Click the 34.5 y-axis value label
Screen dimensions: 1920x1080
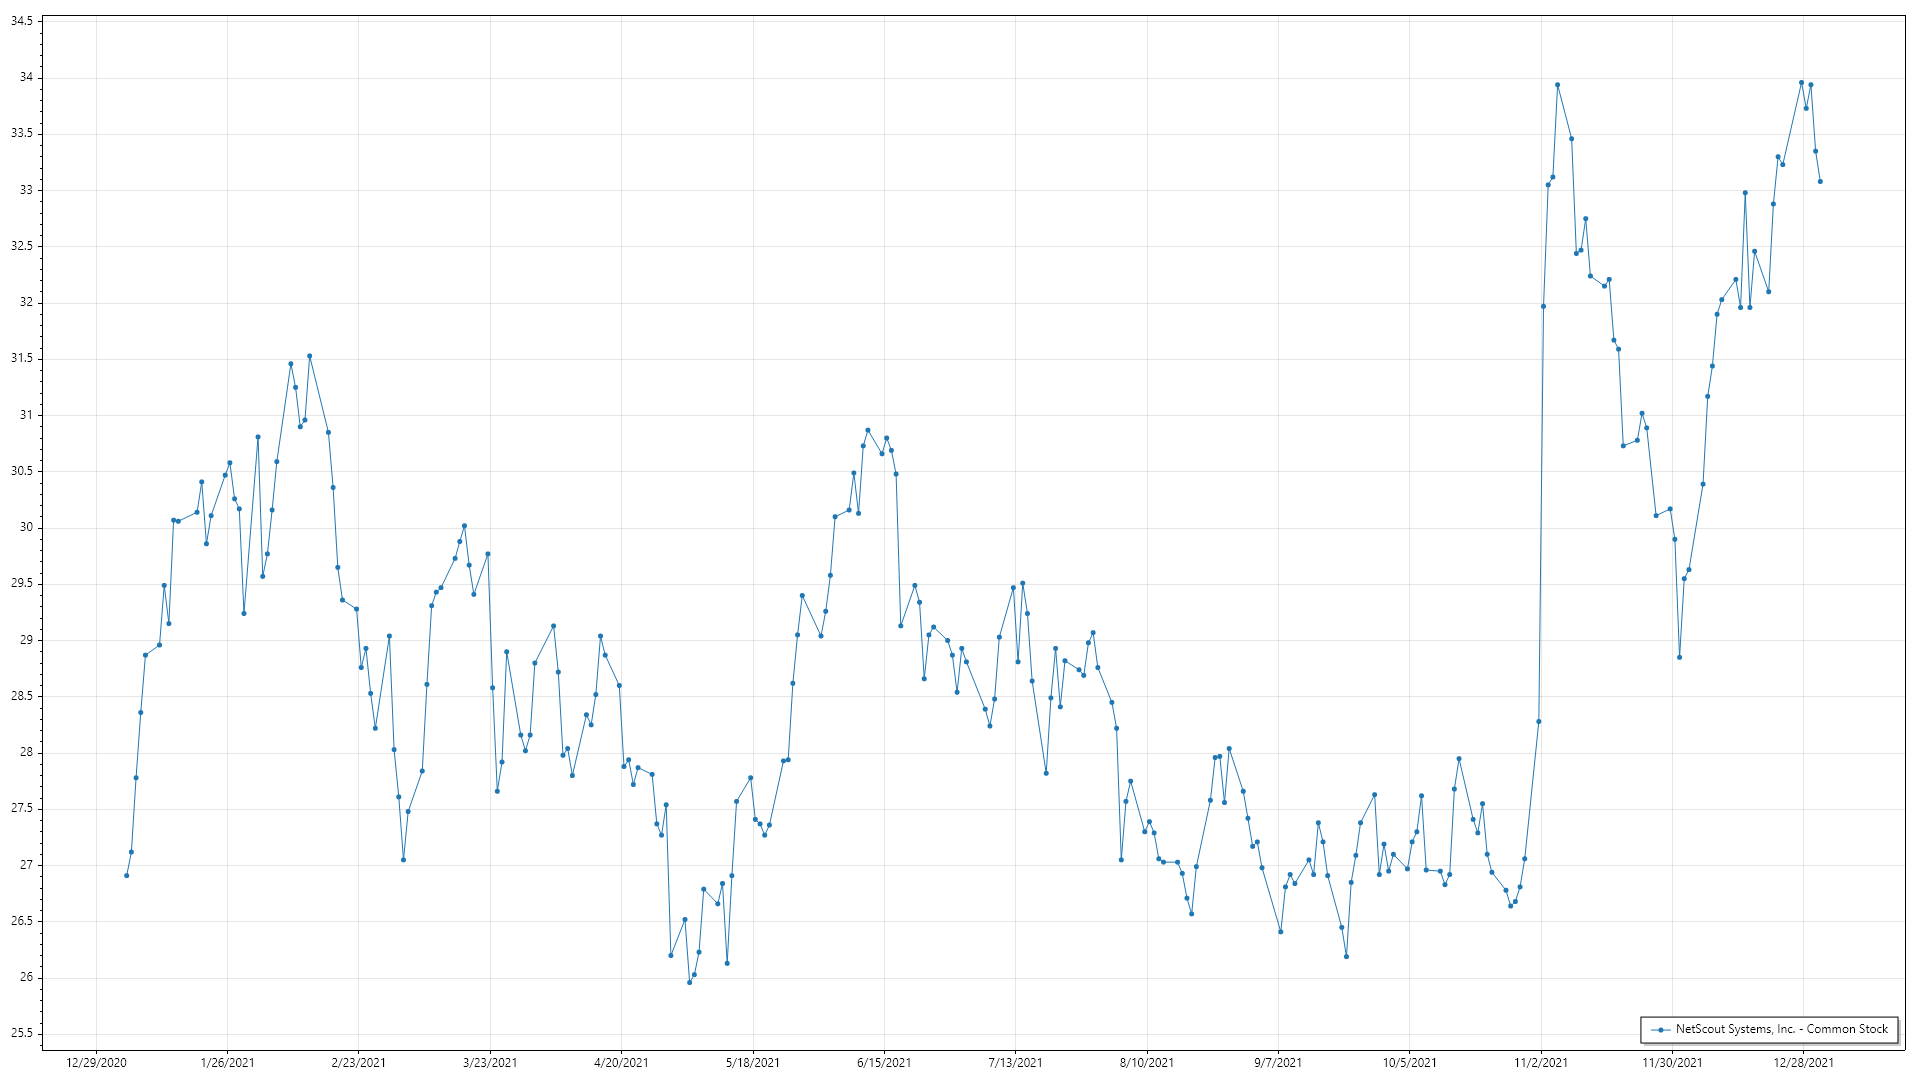[x=21, y=21]
